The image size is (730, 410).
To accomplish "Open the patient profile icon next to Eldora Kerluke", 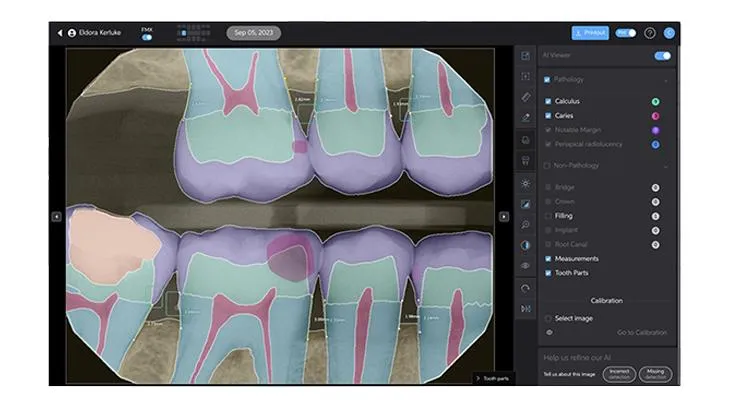I will [72, 33].
